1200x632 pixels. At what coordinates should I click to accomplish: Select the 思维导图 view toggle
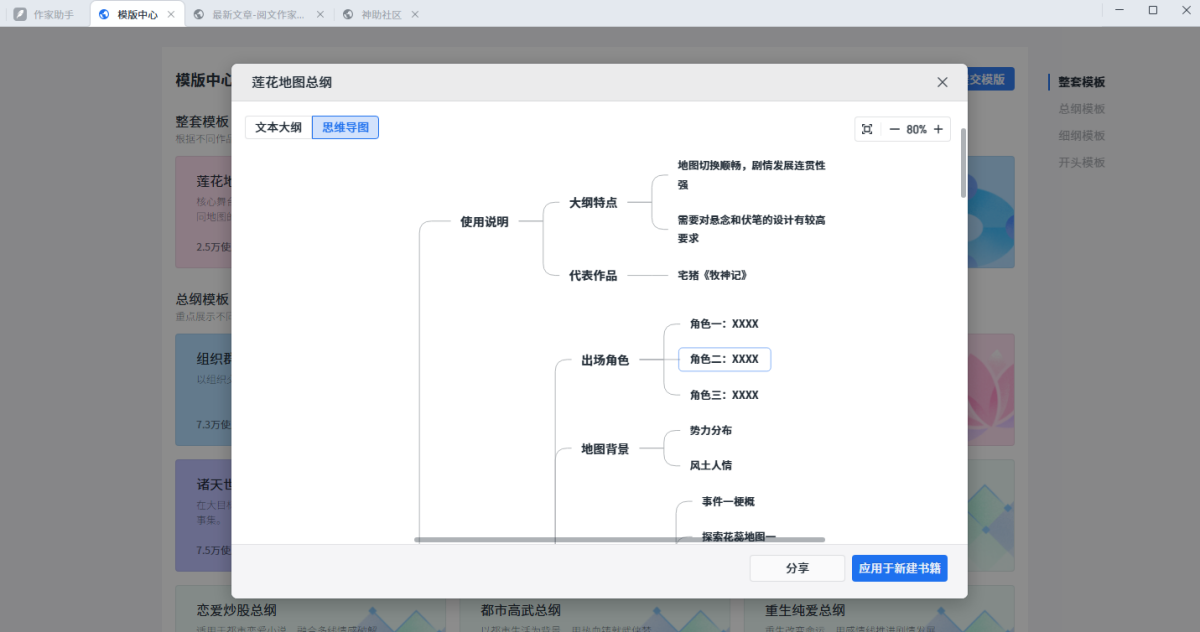click(345, 128)
